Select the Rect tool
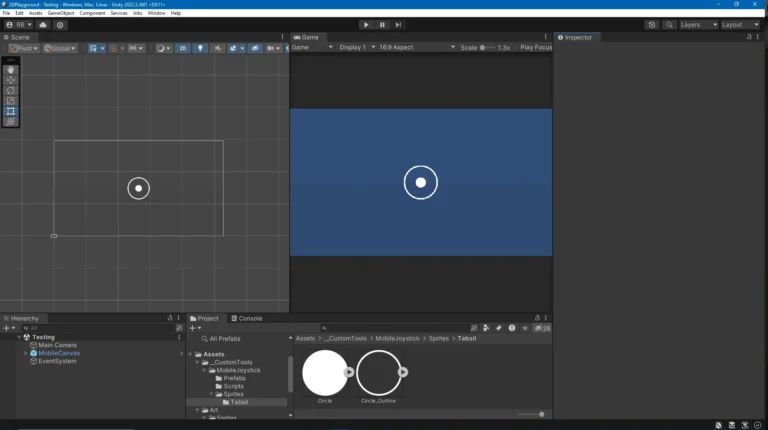 click(11, 111)
